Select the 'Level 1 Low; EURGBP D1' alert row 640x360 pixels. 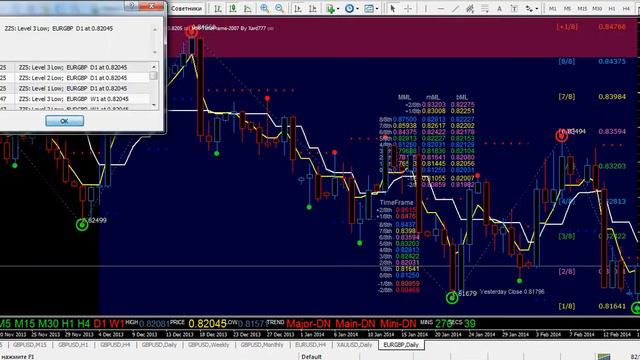pos(75,88)
